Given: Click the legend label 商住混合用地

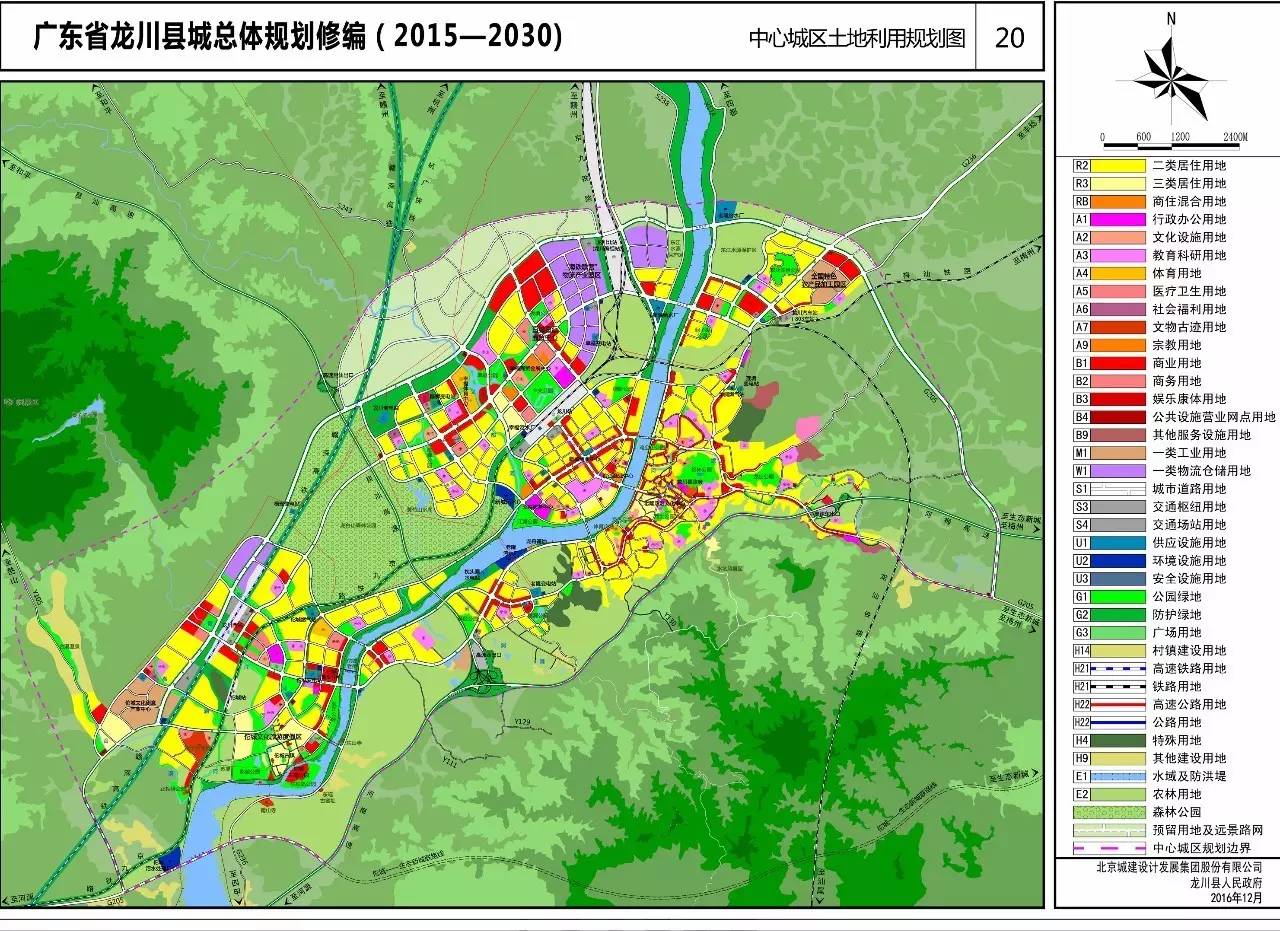Looking at the screenshot, I should (1189, 202).
